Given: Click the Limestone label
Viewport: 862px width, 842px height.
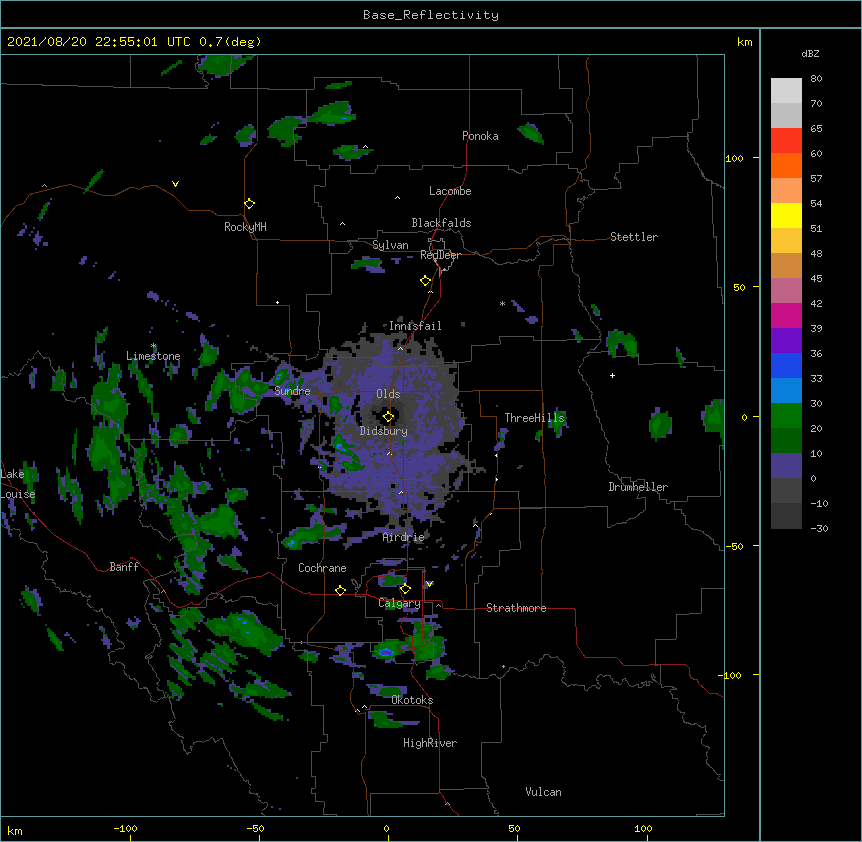Looking at the screenshot, I should pos(153,356).
